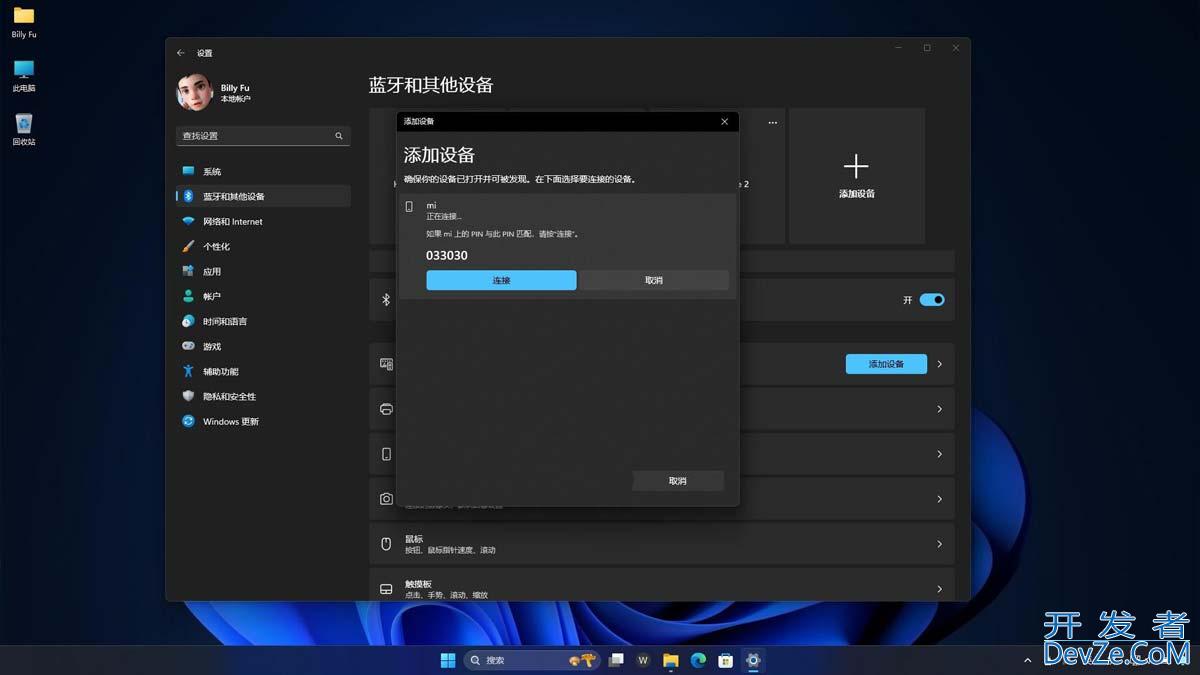The image size is (1200, 675).
Task: Turn off the Bluetooth 开 switch
Action: [932, 299]
